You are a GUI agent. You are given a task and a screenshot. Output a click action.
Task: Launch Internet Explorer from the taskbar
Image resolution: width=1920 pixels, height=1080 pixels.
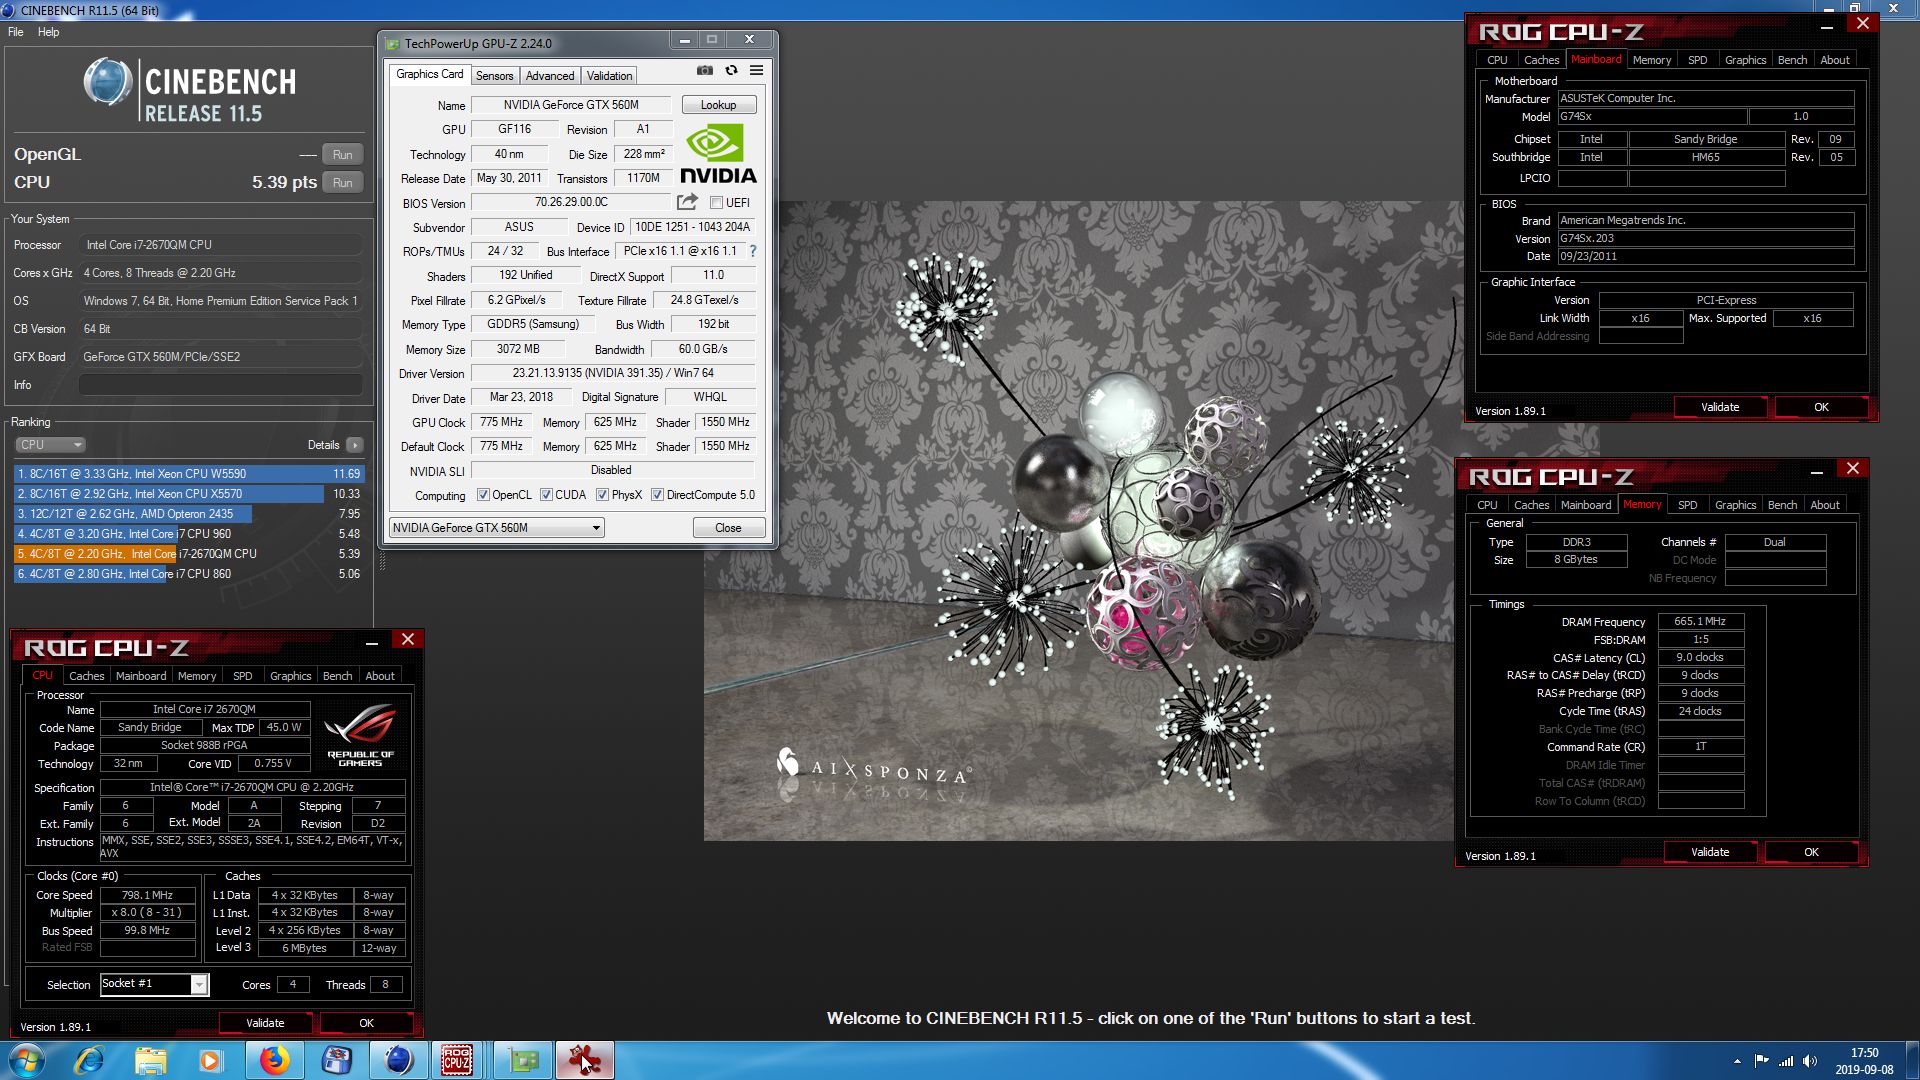pos(89,1060)
